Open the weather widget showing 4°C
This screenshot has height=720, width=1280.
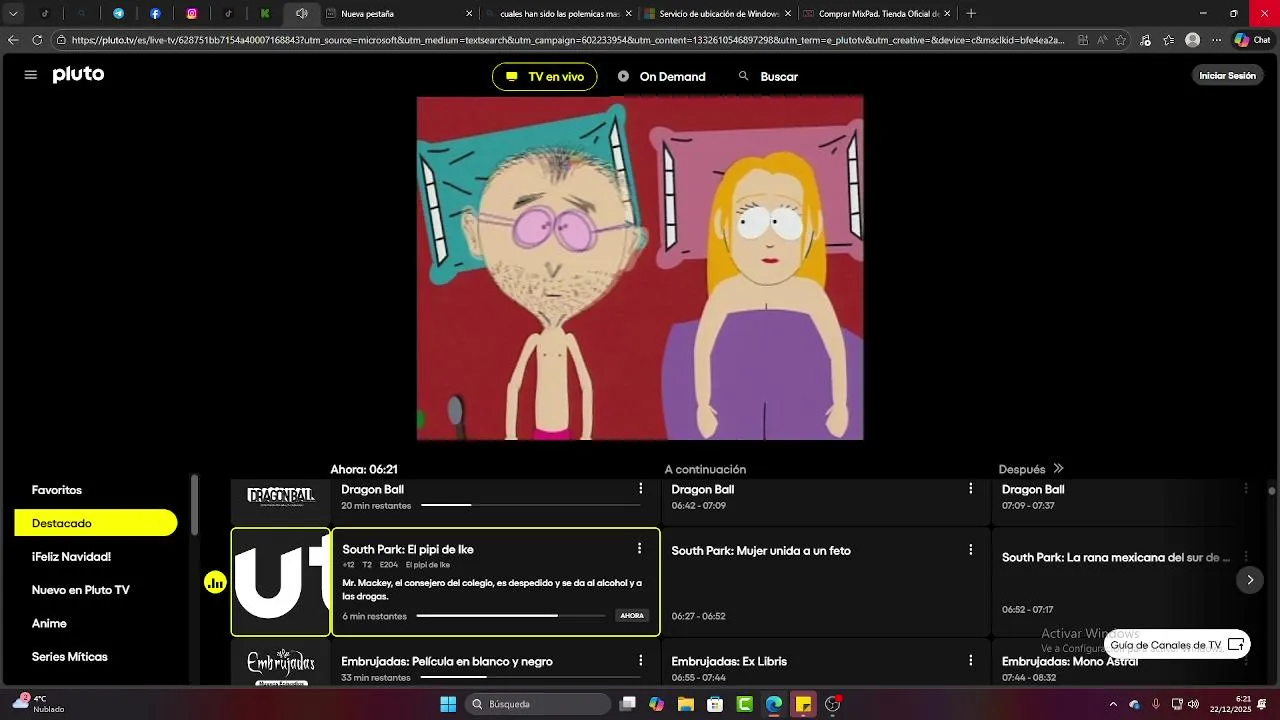(38, 704)
